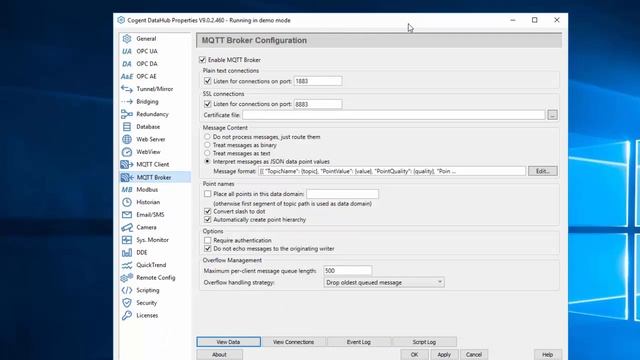Open the Email/SMS envelope icon
This screenshot has height=360, width=640.
tap(127, 215)
